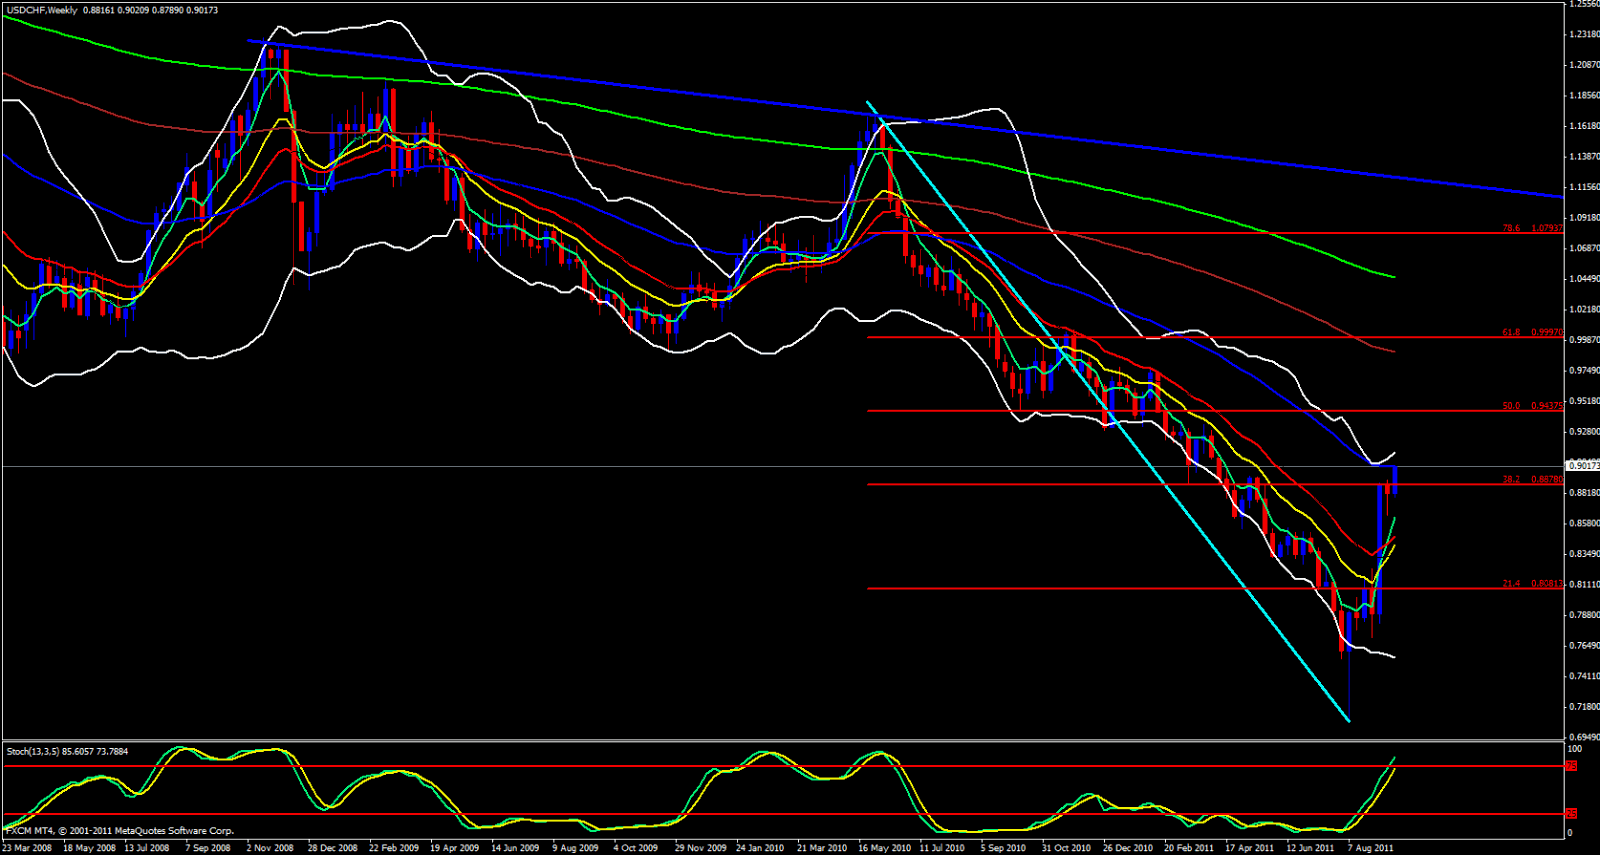Click the 22 Feb 2009 date label
The image size is (1600, 855).
tap(394, 848)
